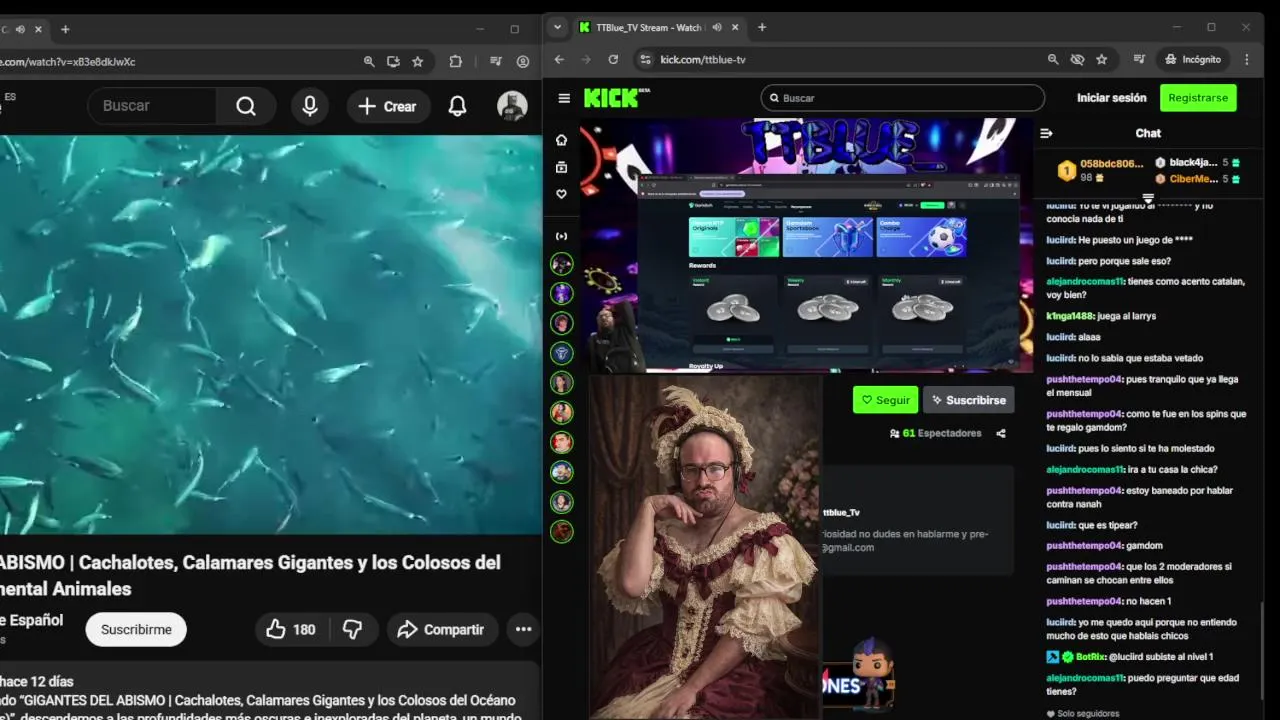Open the Following heart icon in Kick sidebar

click(x=562, y=194)
